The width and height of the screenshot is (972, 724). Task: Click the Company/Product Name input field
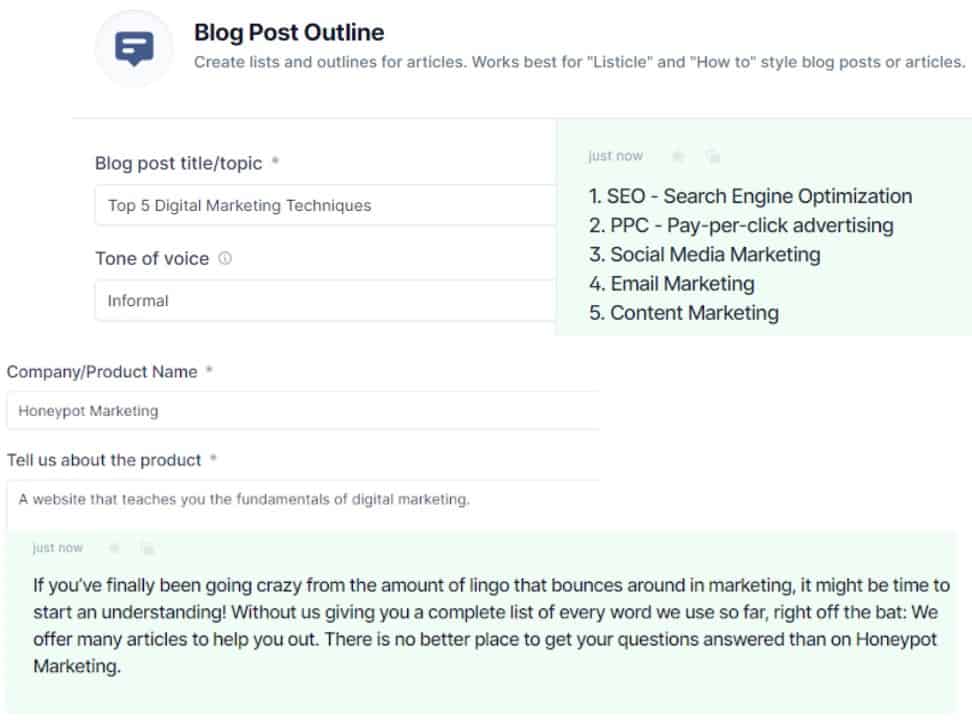[303, 410]
